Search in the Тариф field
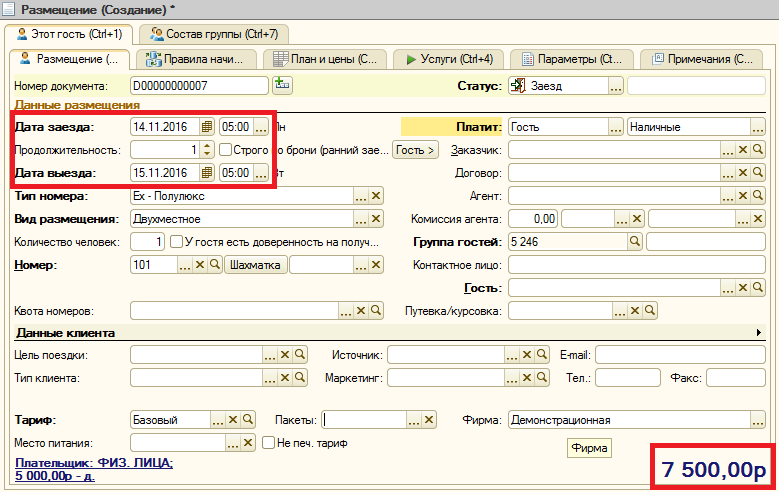779x492 pixels. 248,419
